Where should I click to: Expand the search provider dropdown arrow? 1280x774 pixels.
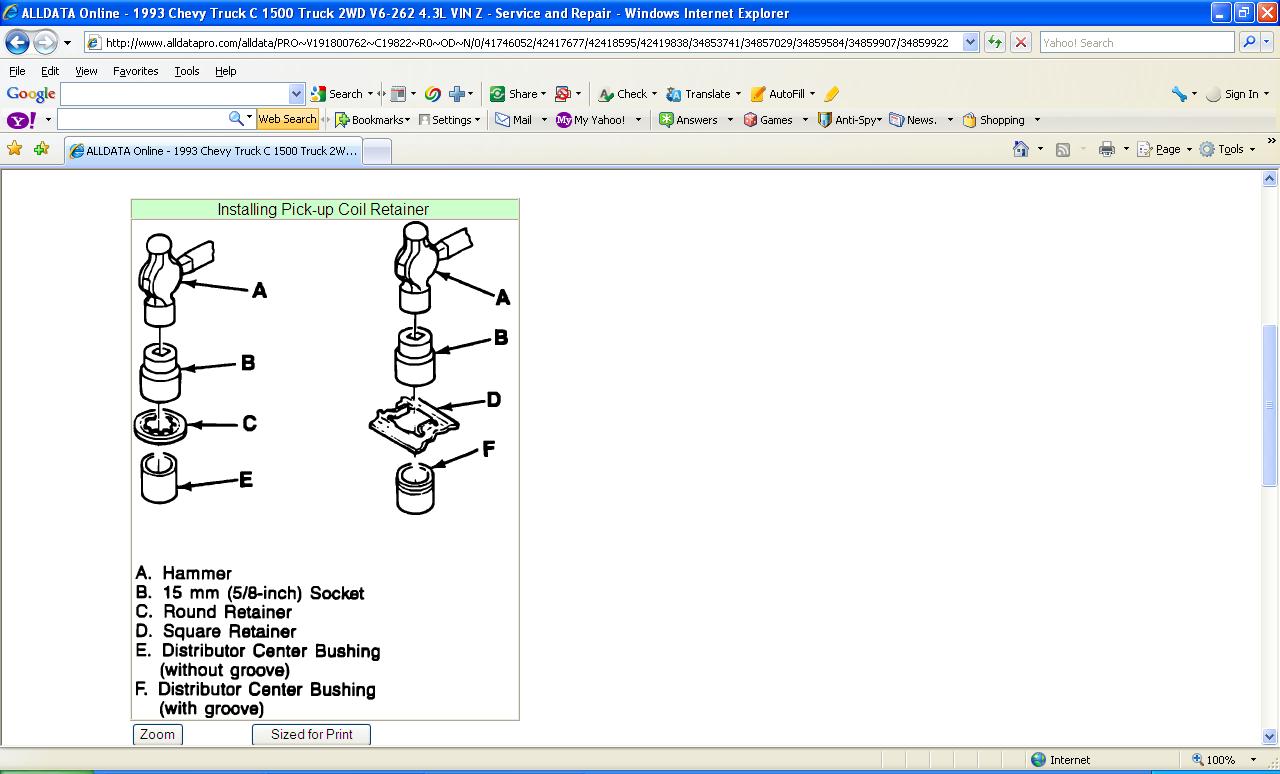tap(1268, 43)
